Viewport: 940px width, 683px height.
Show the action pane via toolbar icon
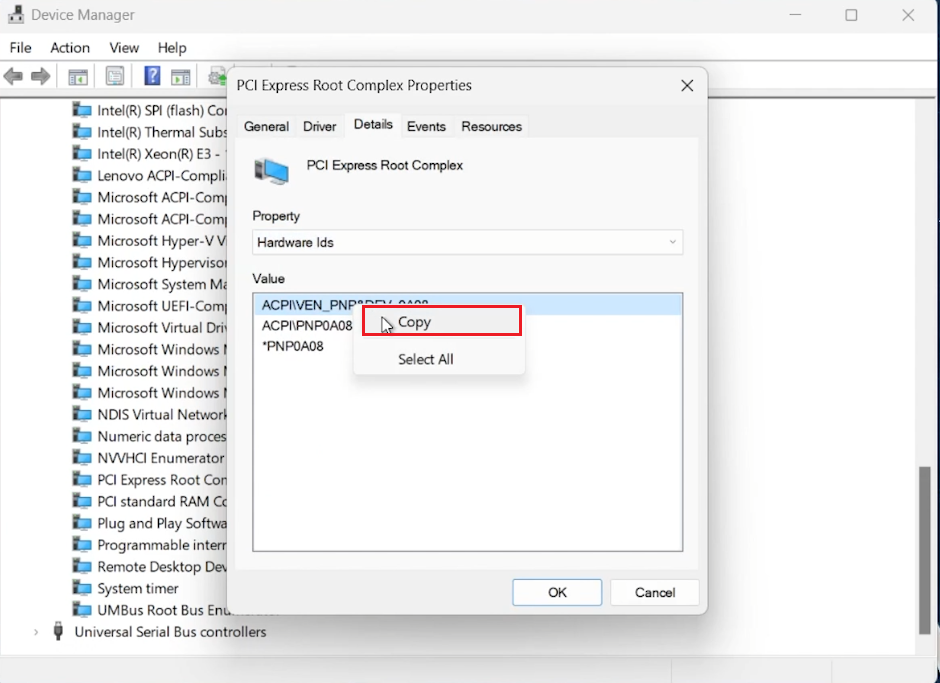pos(180,76)
